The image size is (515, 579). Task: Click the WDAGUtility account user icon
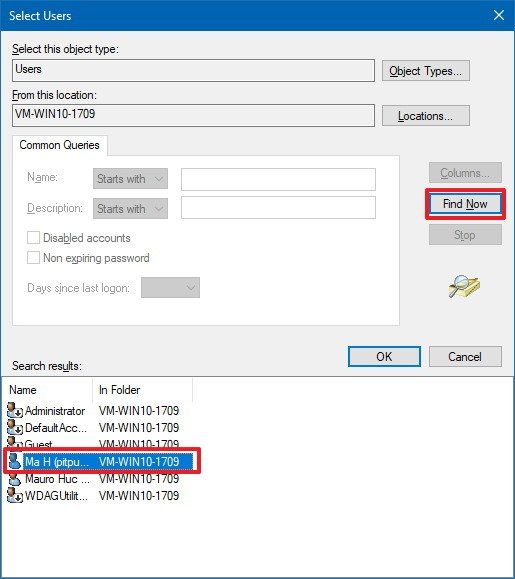pyautogui.click(x=15, y=496)
